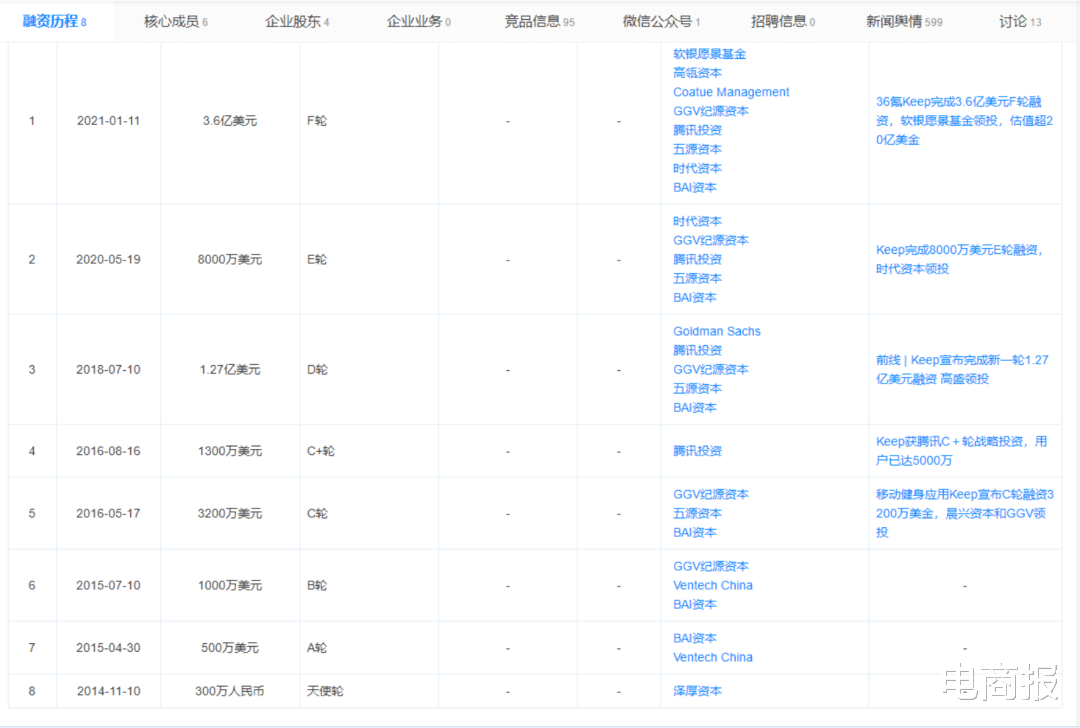Open GGV纪源资本 link in F轮 row

[x=711, y=111]
